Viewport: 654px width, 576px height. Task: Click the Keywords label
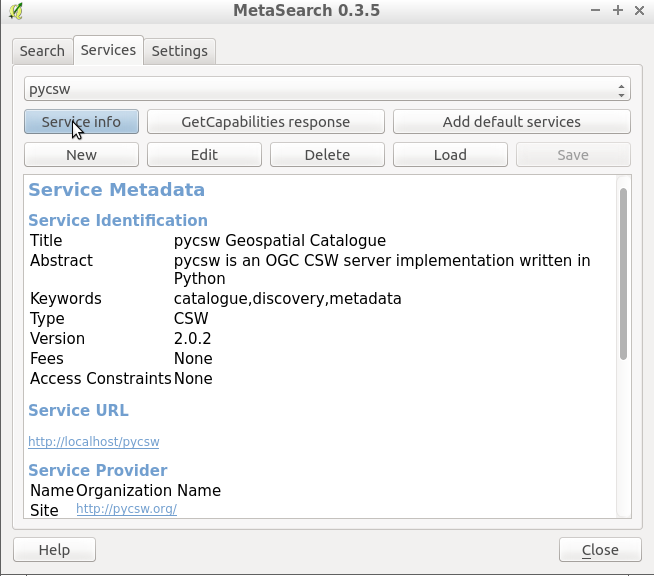[x=66, y=299]
